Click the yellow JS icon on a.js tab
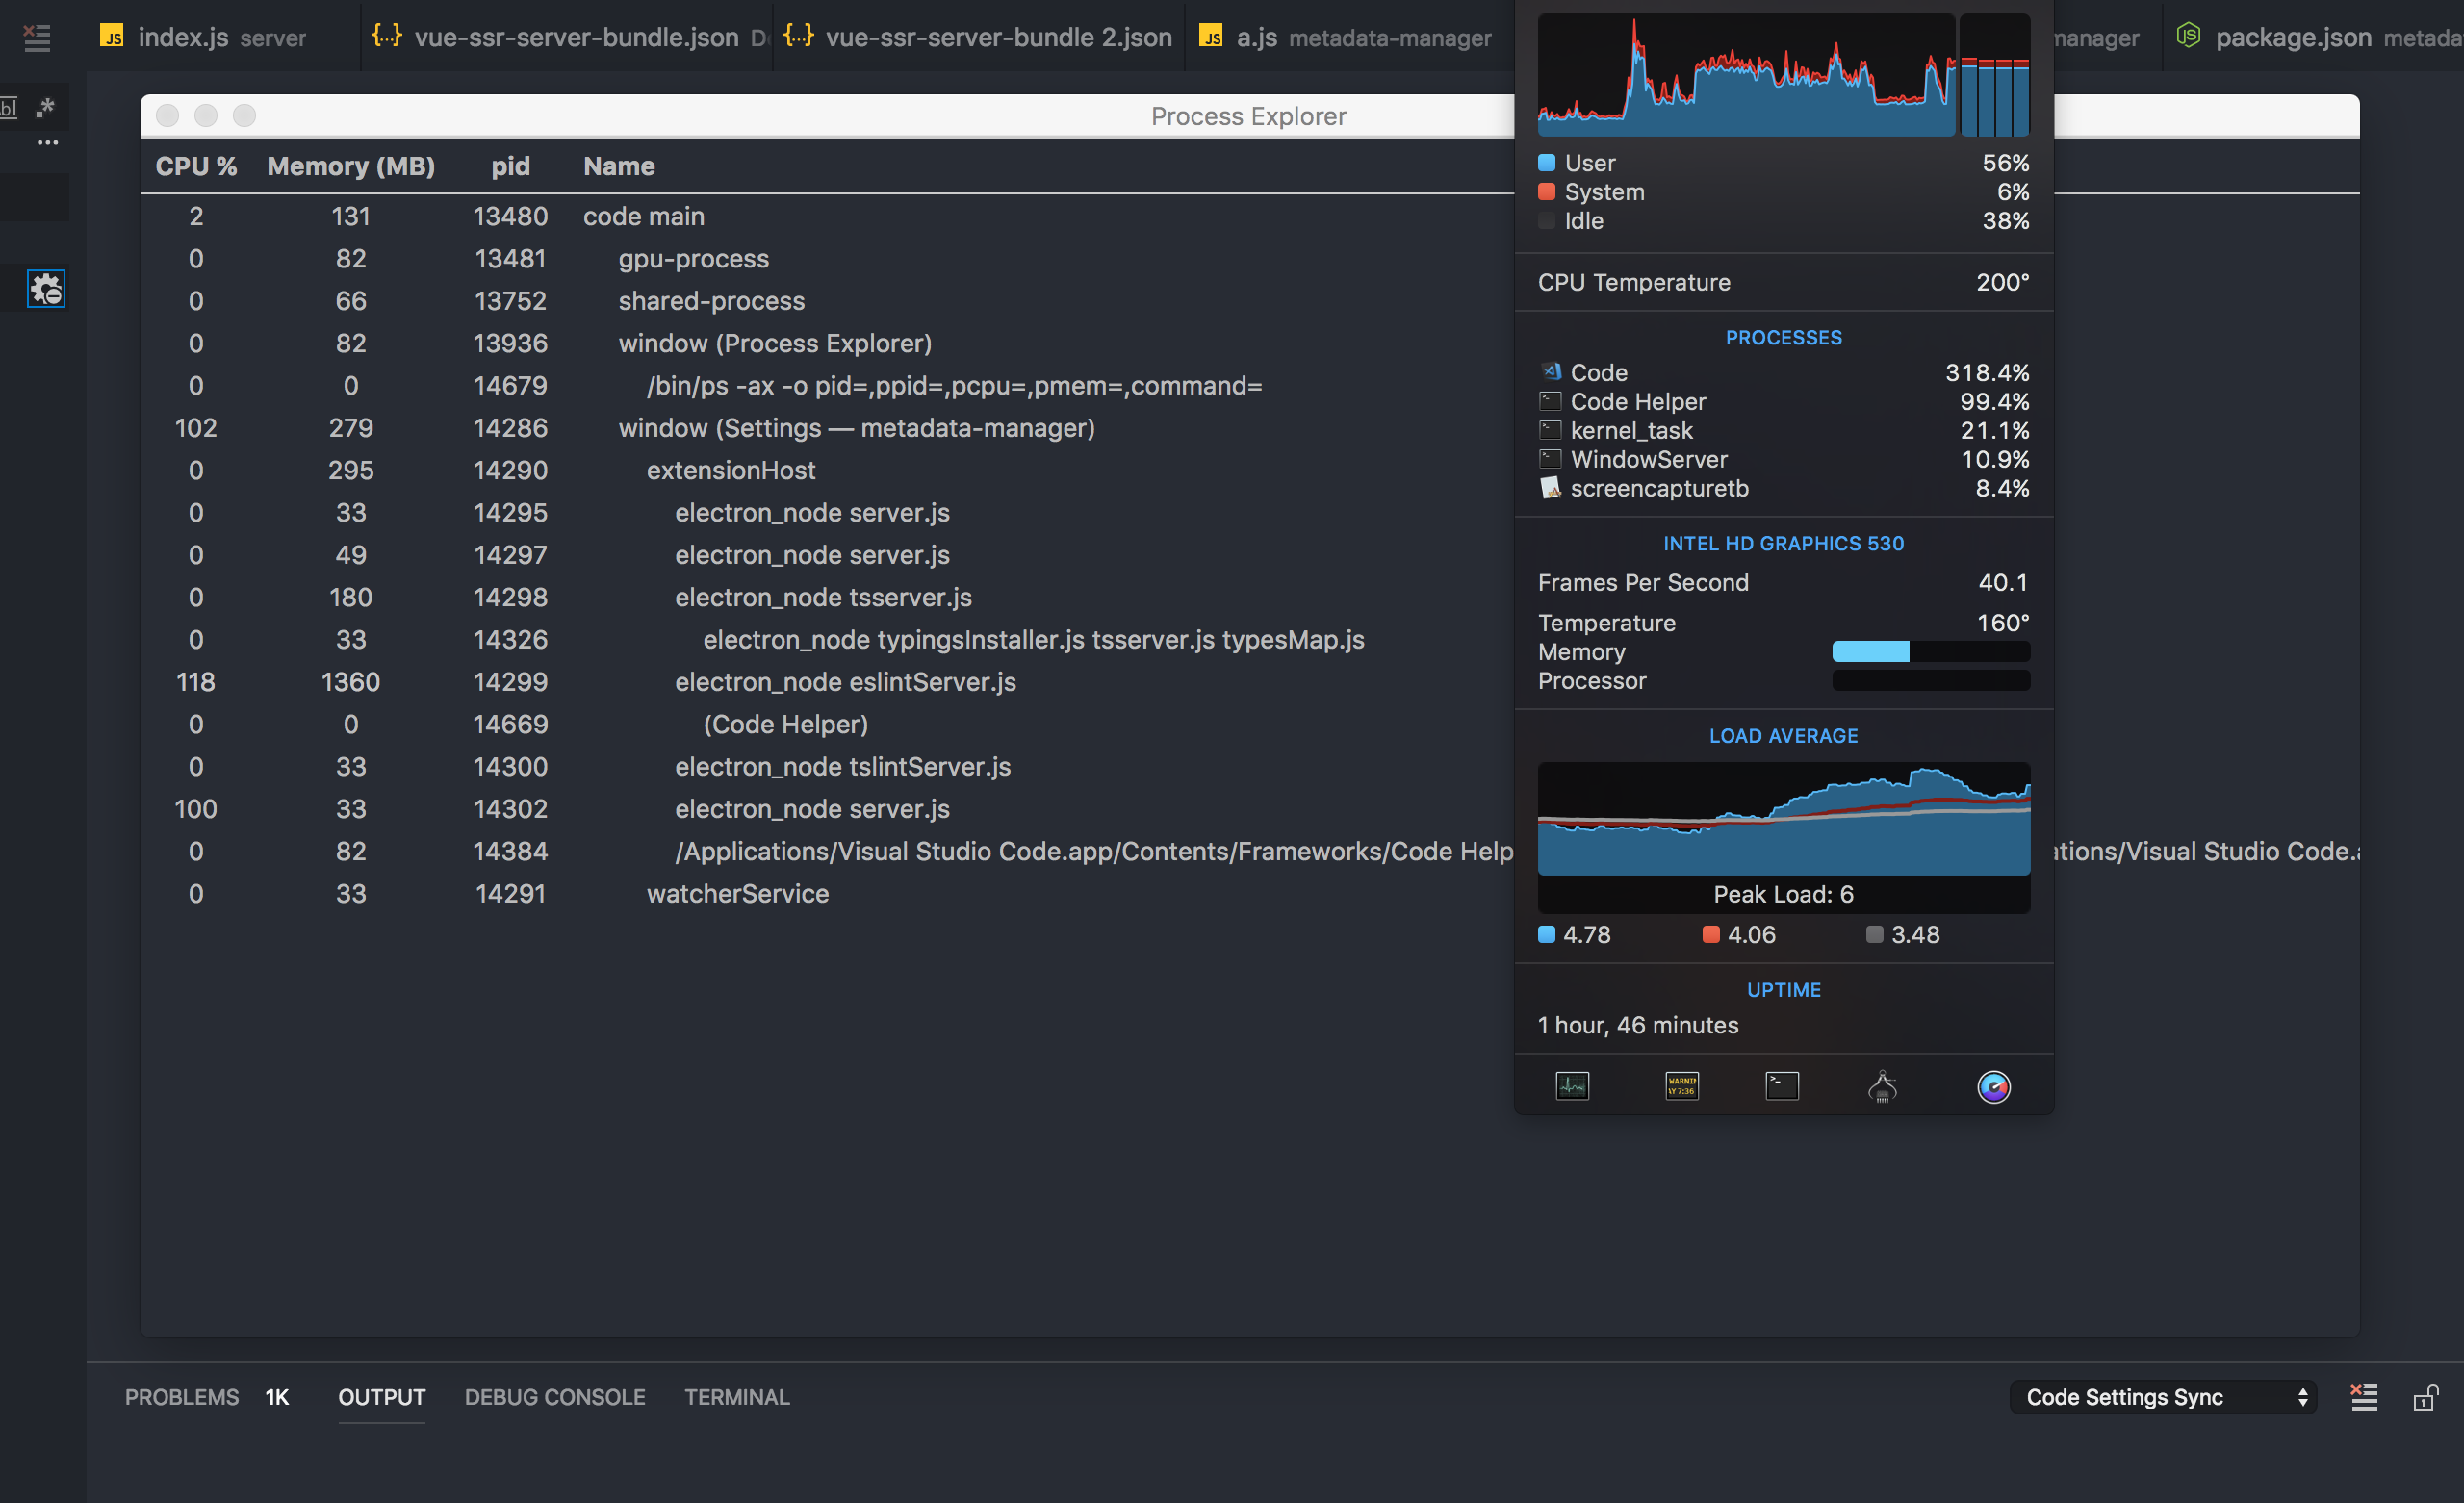 click(x=1211, y=36)
